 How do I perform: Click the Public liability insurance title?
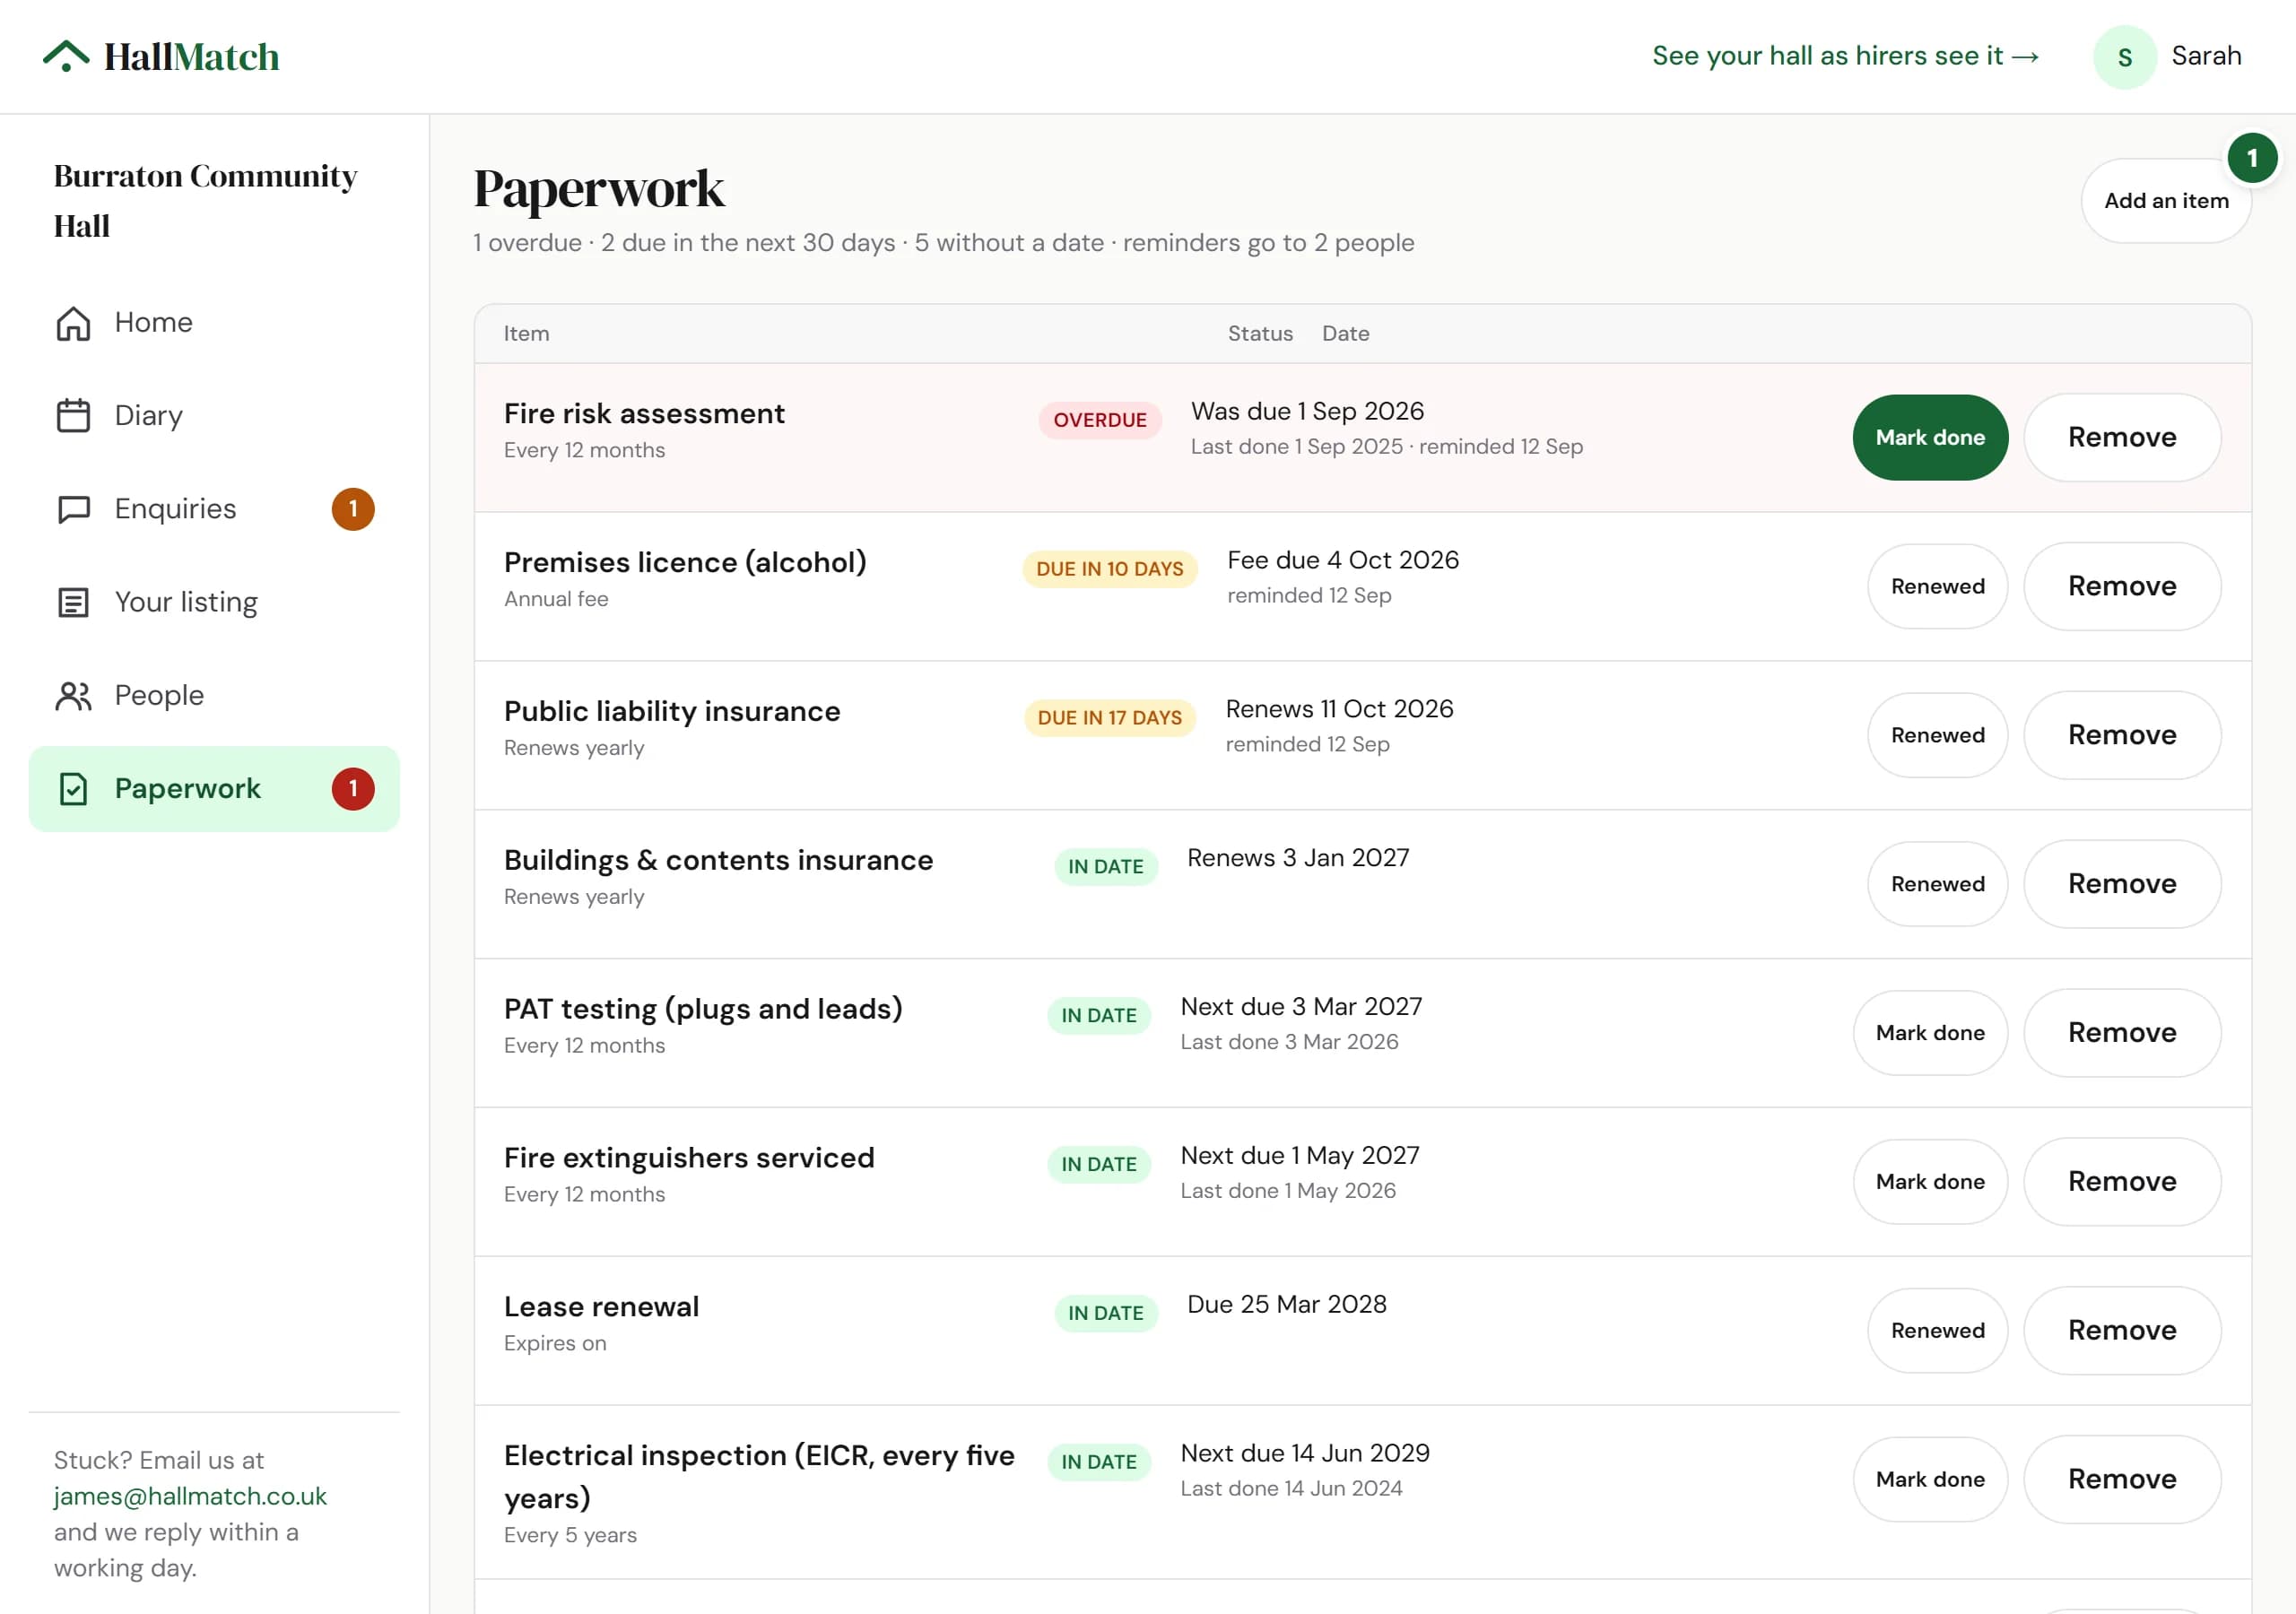[x=672, y=712]
